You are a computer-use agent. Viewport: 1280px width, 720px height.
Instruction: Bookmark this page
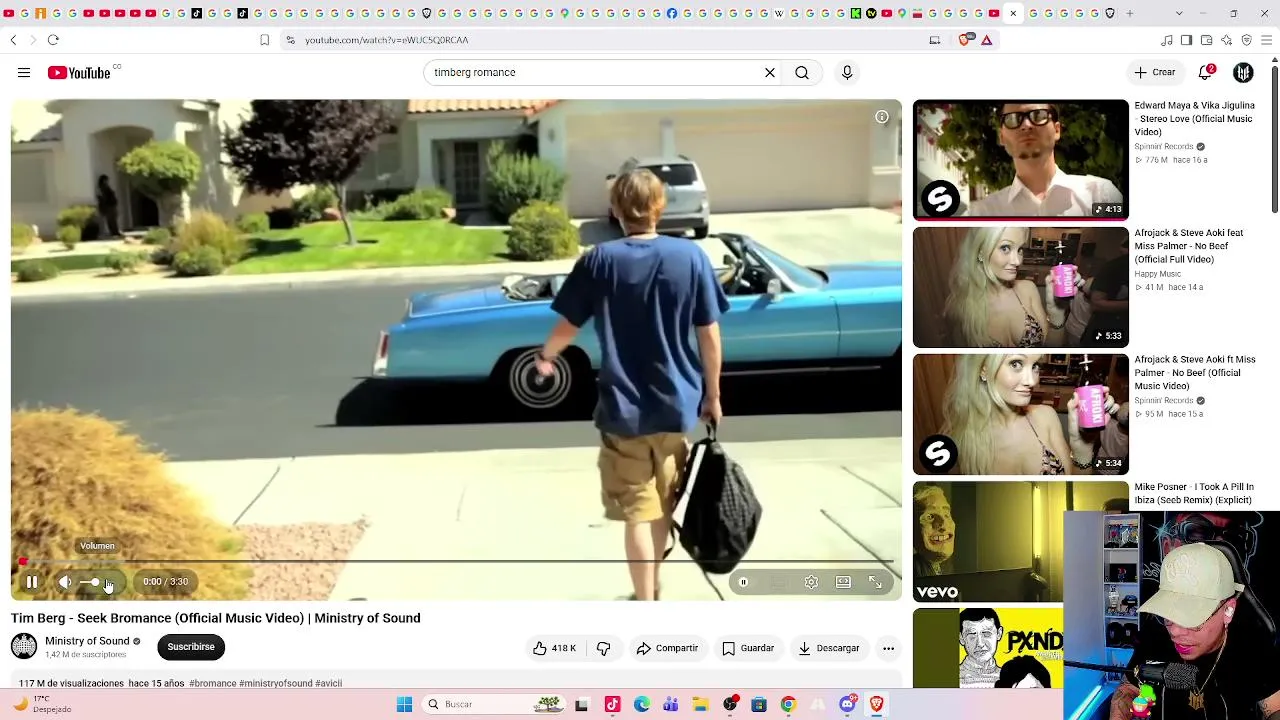click(x=264, y=40)
